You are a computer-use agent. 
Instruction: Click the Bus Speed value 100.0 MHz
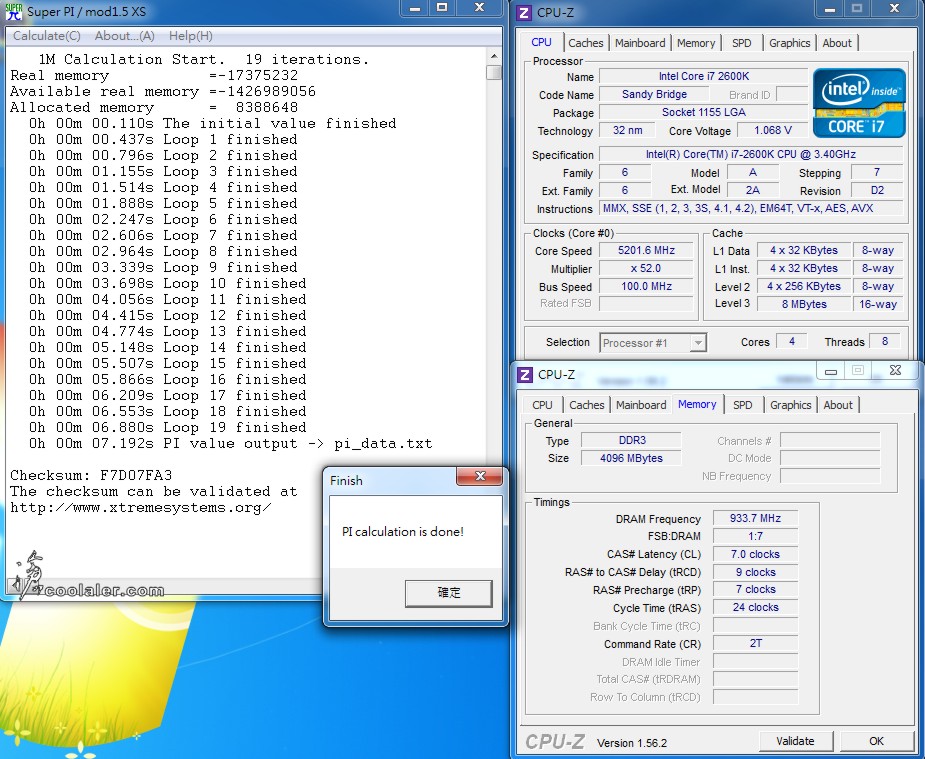tap(646, 287)
